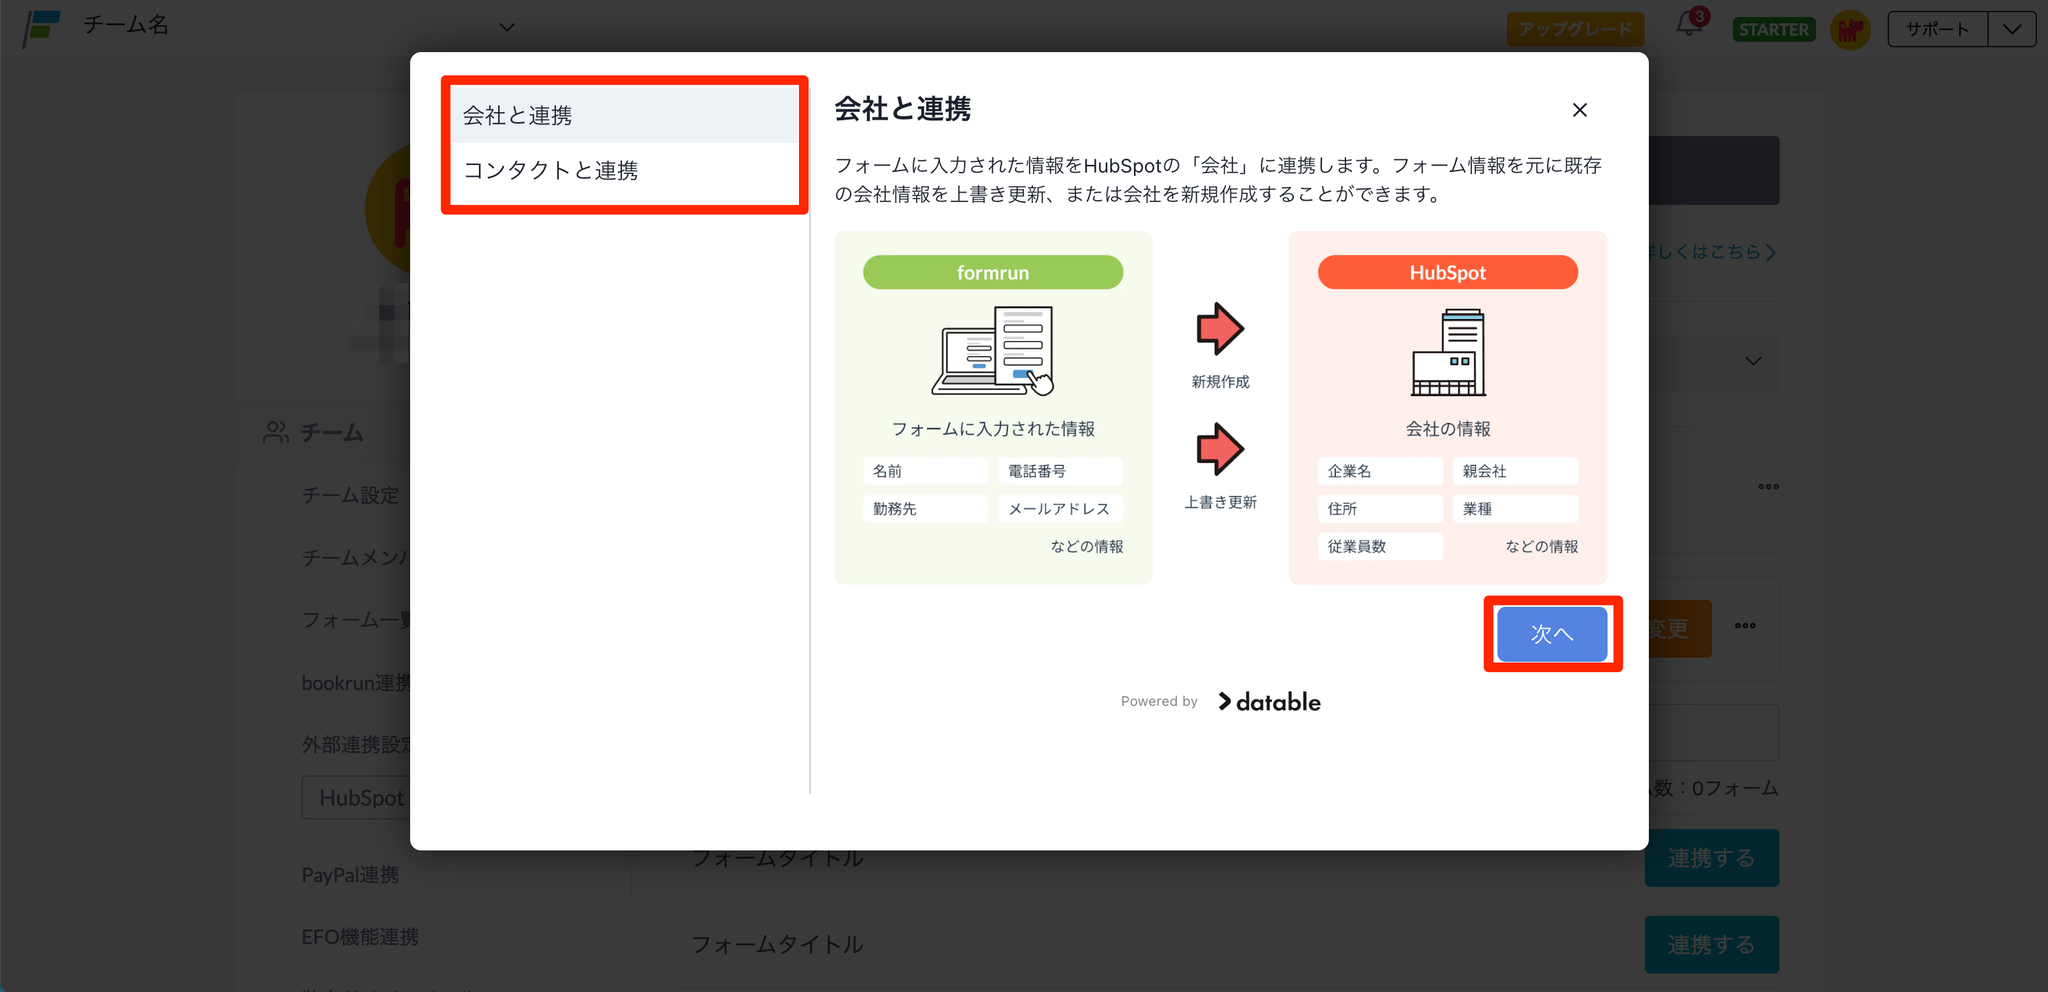Click the 名前 field tag
Image resolution: width=2048 pixels, height=992 pixels.
pos(925,471)
